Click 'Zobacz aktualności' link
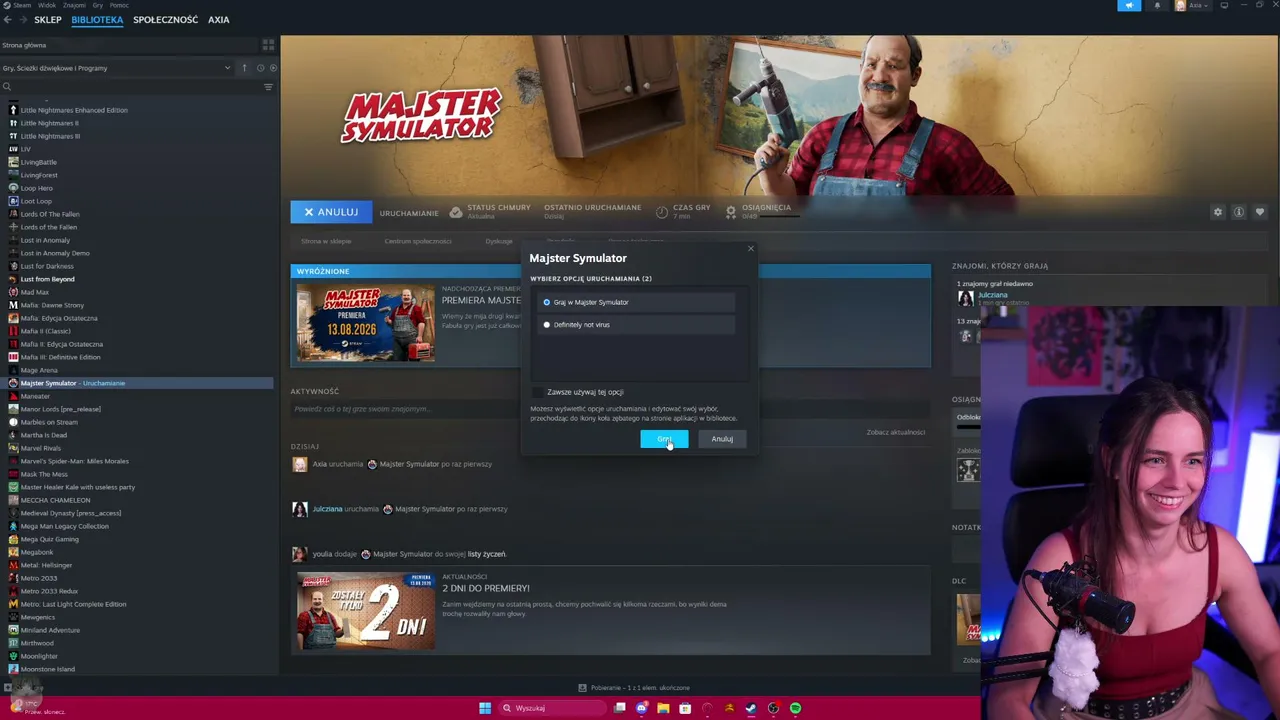Image resolution: width=1280 pixels, height=720 pixels. click(x=896, y=432)
